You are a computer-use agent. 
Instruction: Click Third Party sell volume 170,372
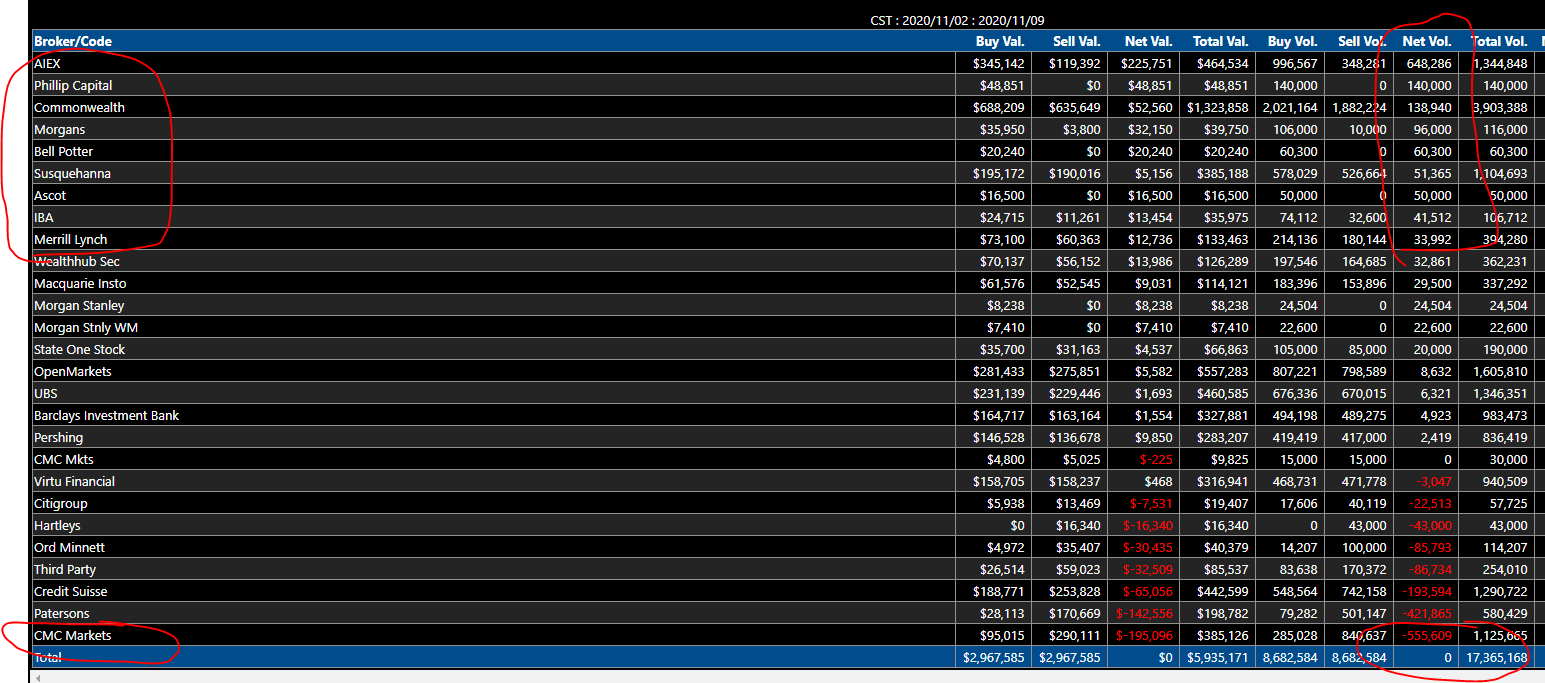coord(1363,569)
